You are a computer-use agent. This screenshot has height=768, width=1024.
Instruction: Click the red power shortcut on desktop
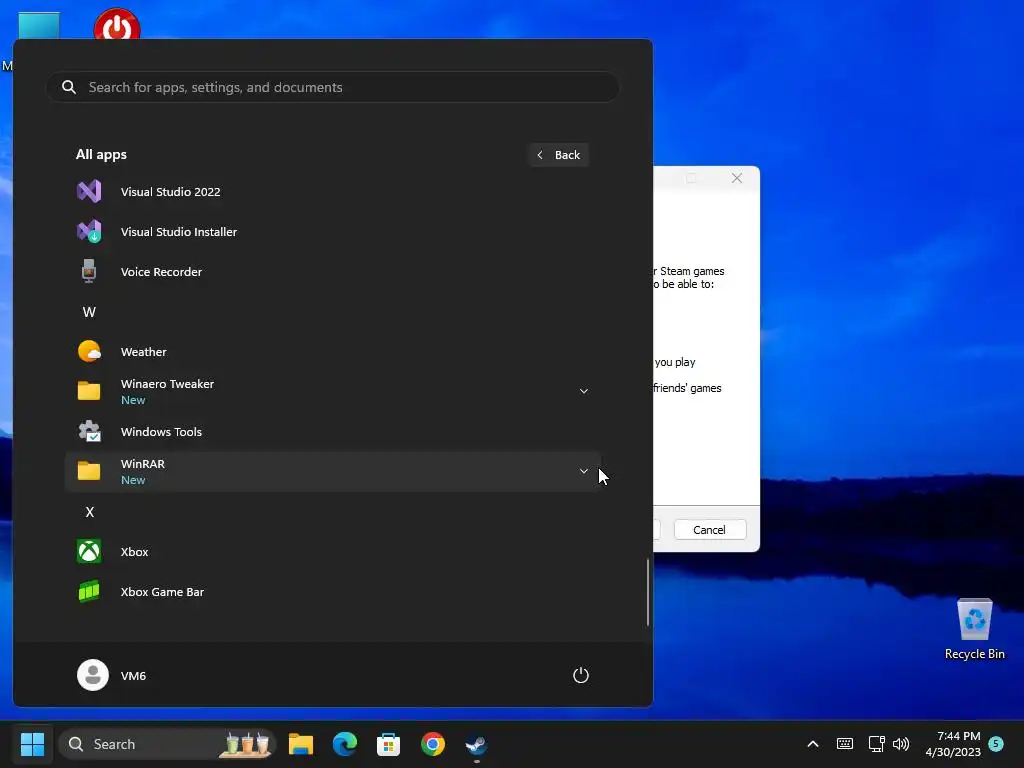117,24
